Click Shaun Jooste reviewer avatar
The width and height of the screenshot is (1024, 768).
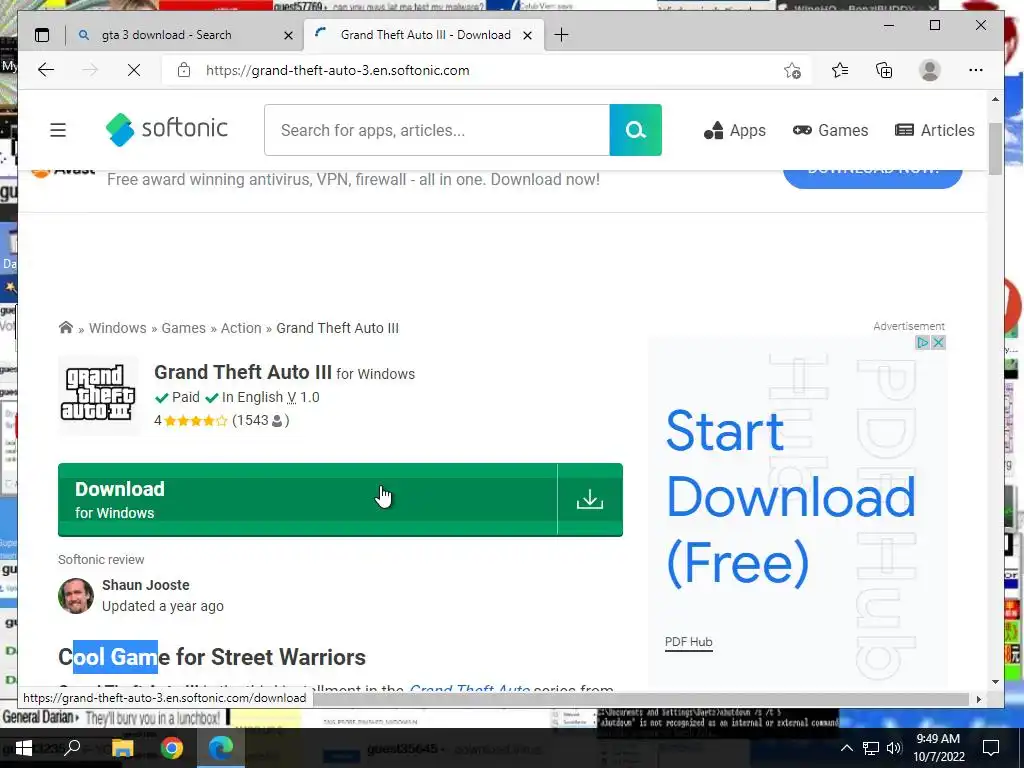click(x=76, y=596)
